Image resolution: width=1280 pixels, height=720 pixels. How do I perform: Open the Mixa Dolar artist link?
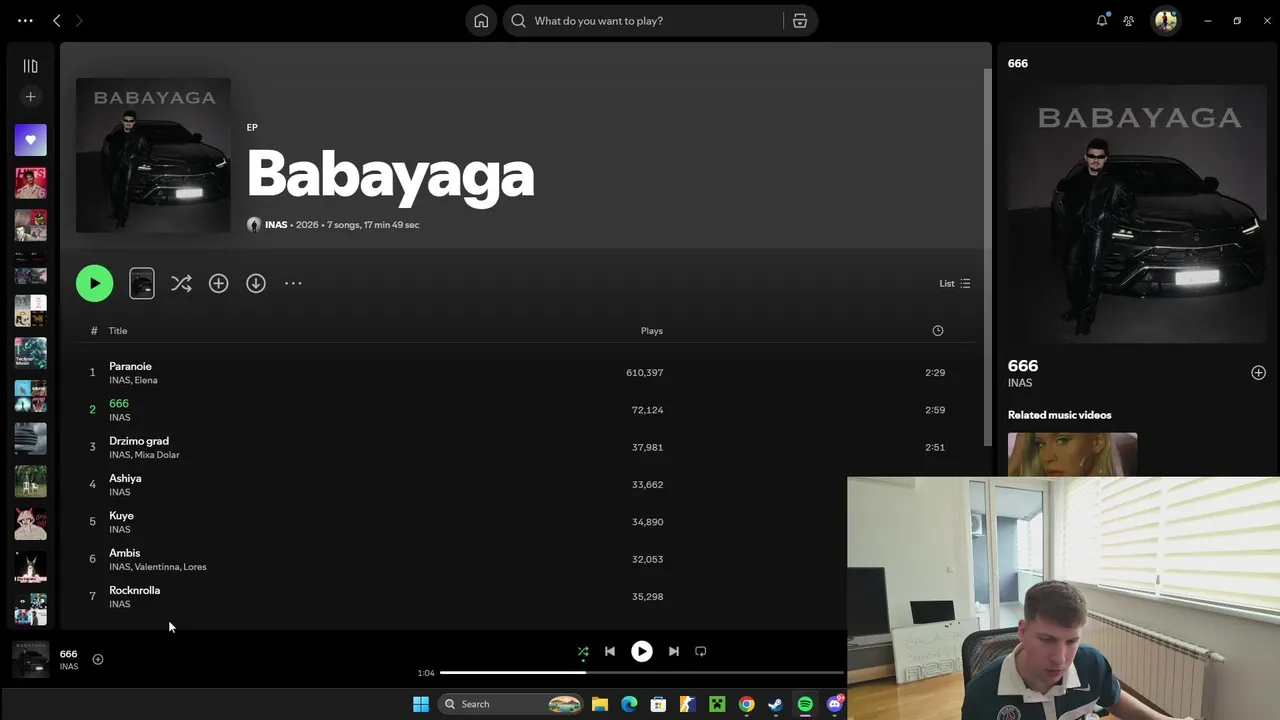pos(157,455)
